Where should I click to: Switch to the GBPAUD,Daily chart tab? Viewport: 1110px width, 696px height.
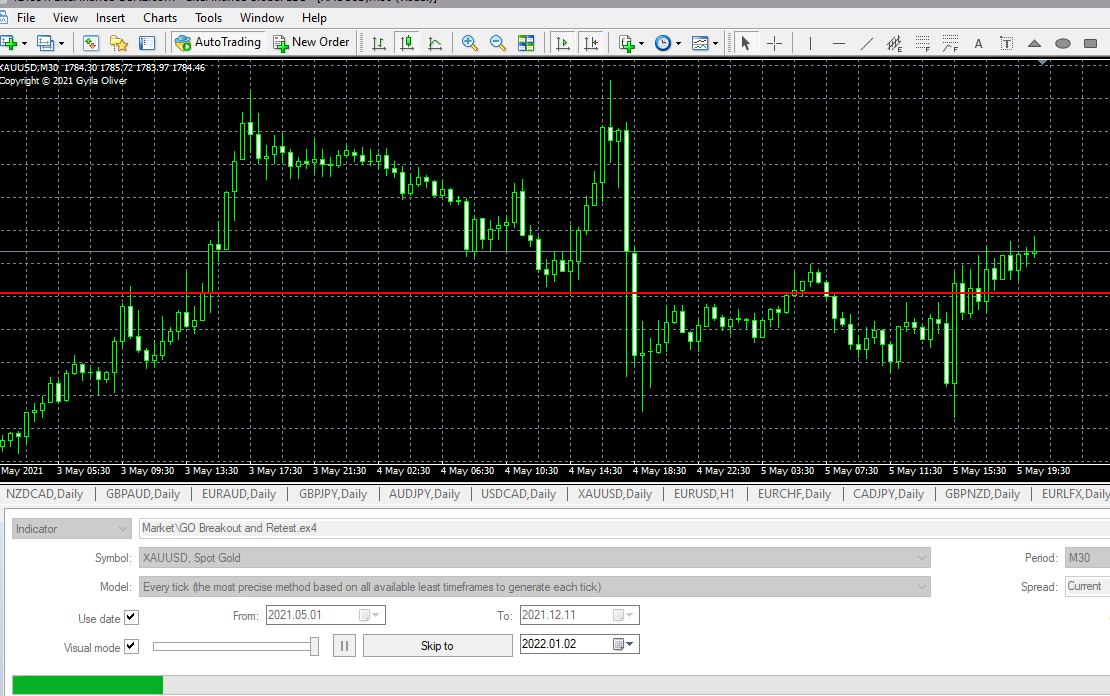pos(143,494)
